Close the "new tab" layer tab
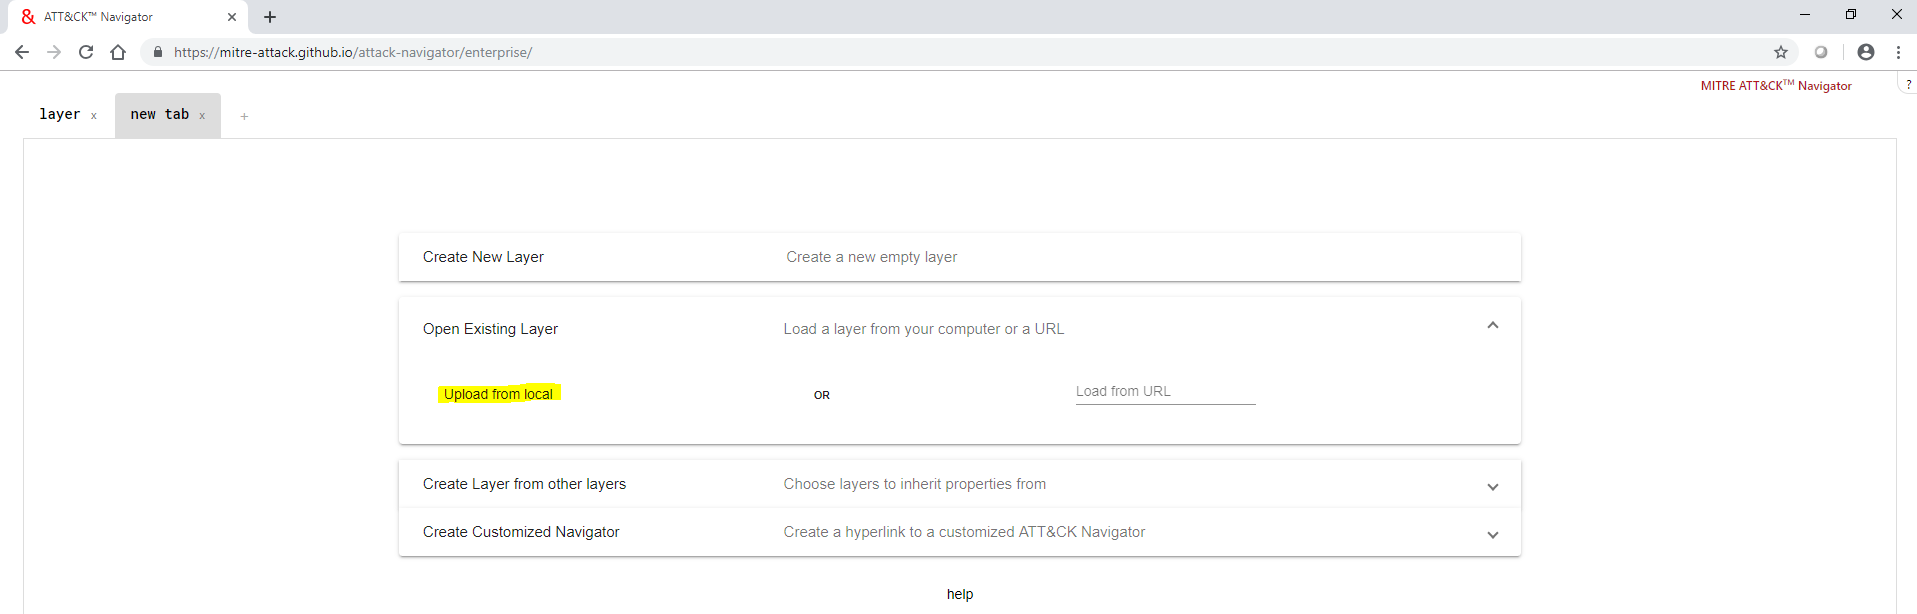 [202, 116]
